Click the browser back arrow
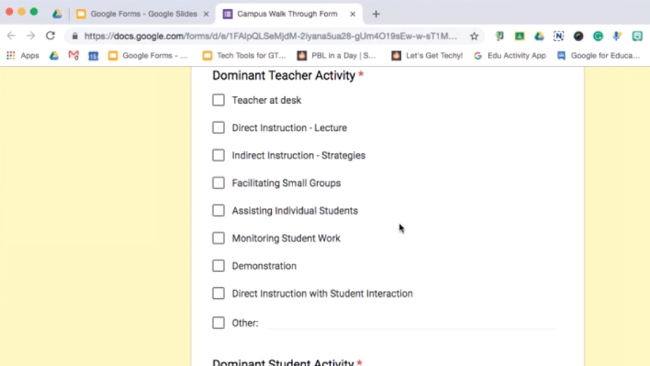The image size is (650, 366). [x=11, y=36]
